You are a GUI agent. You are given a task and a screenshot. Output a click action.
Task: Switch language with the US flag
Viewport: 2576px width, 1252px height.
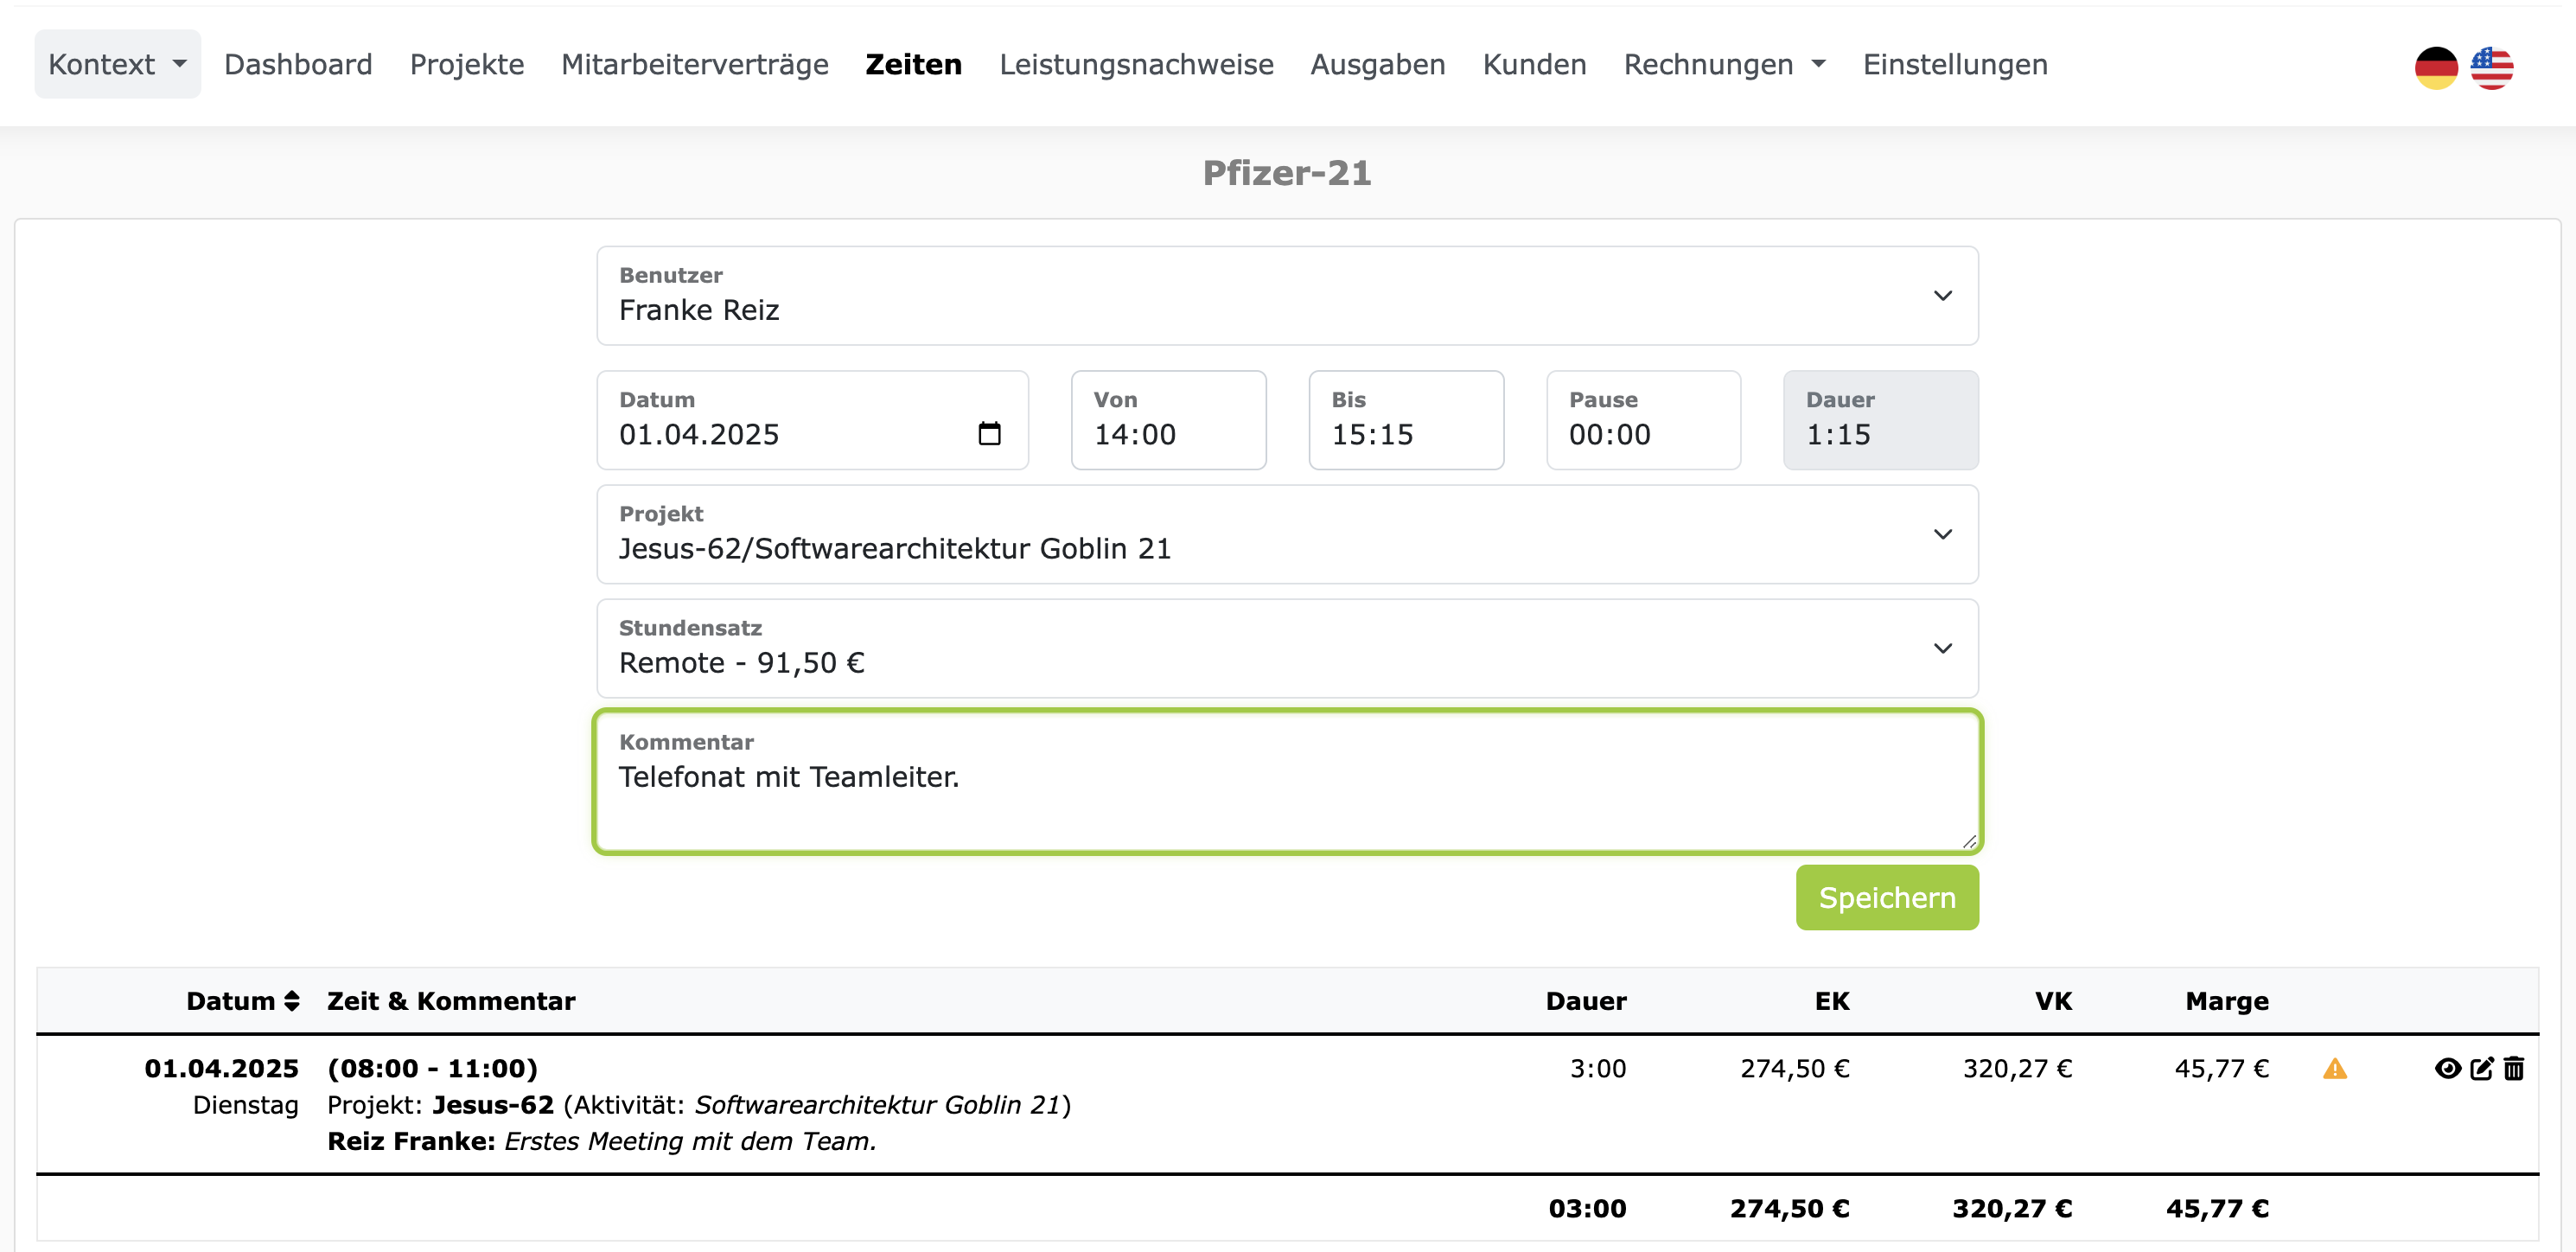click(2494, 67)
